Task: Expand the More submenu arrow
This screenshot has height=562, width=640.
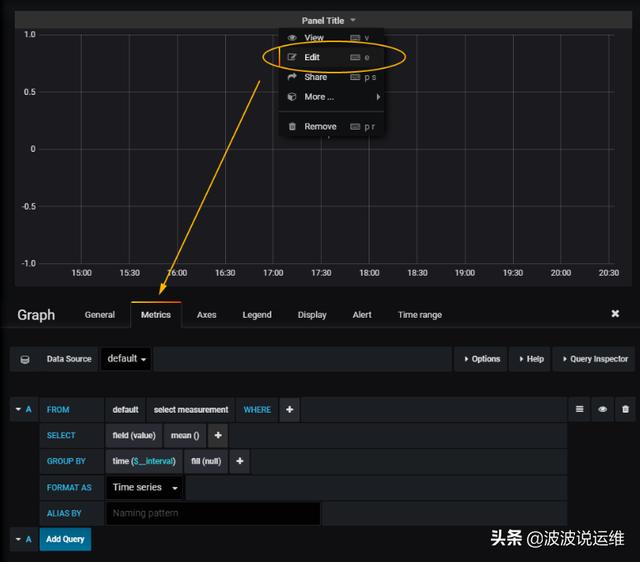Action: pyautogui.click(x=378, y=97)
